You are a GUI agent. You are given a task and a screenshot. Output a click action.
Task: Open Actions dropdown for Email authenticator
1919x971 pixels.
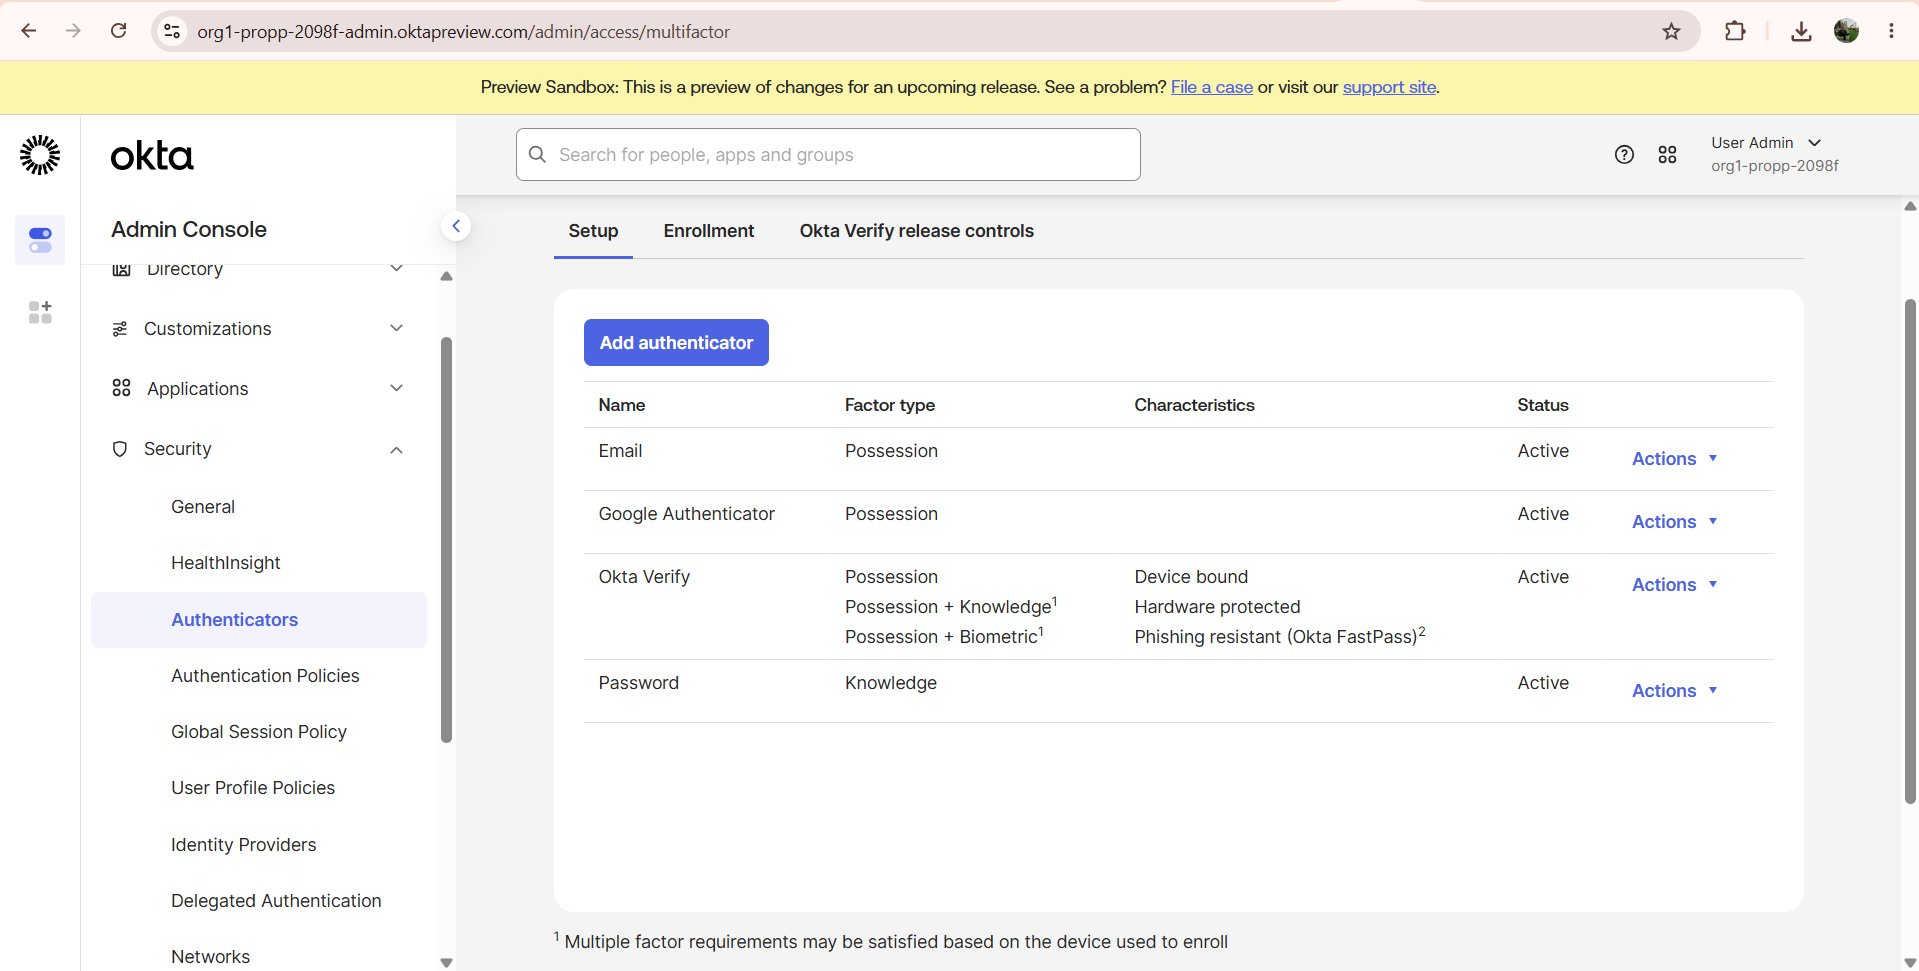click(1674, 459)
